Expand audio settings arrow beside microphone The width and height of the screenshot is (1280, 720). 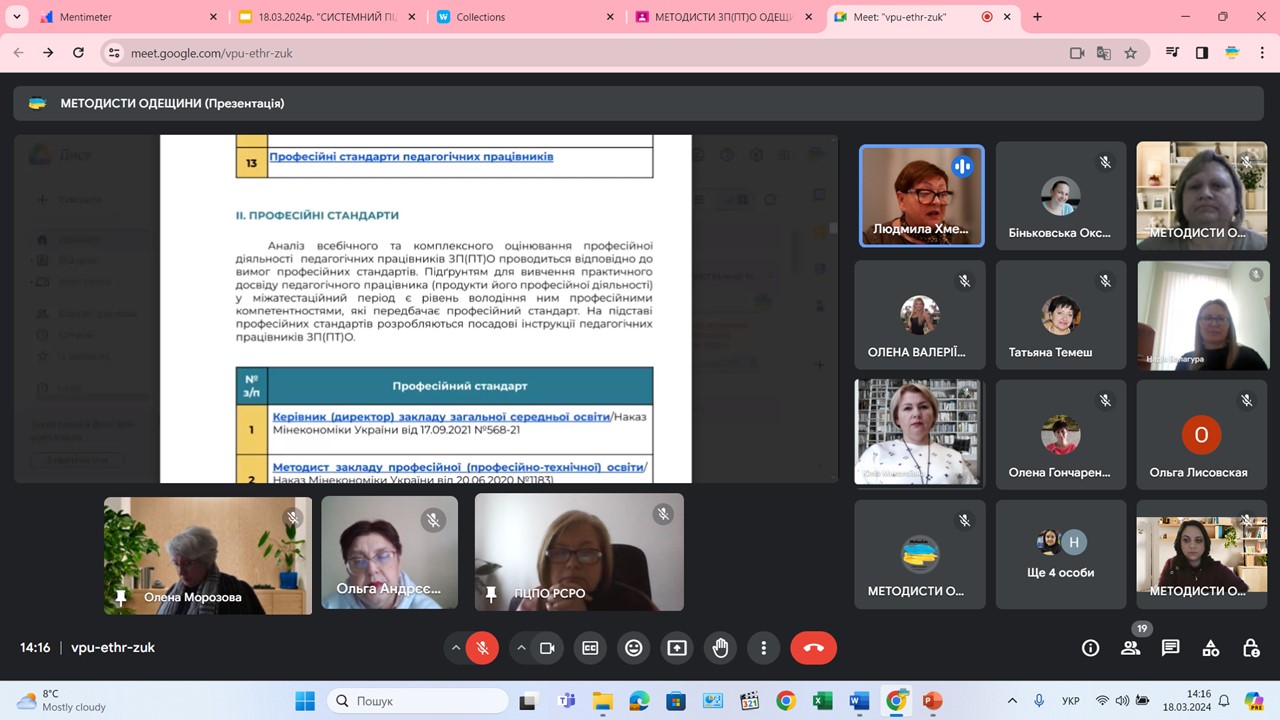click(x=456, y=648)
